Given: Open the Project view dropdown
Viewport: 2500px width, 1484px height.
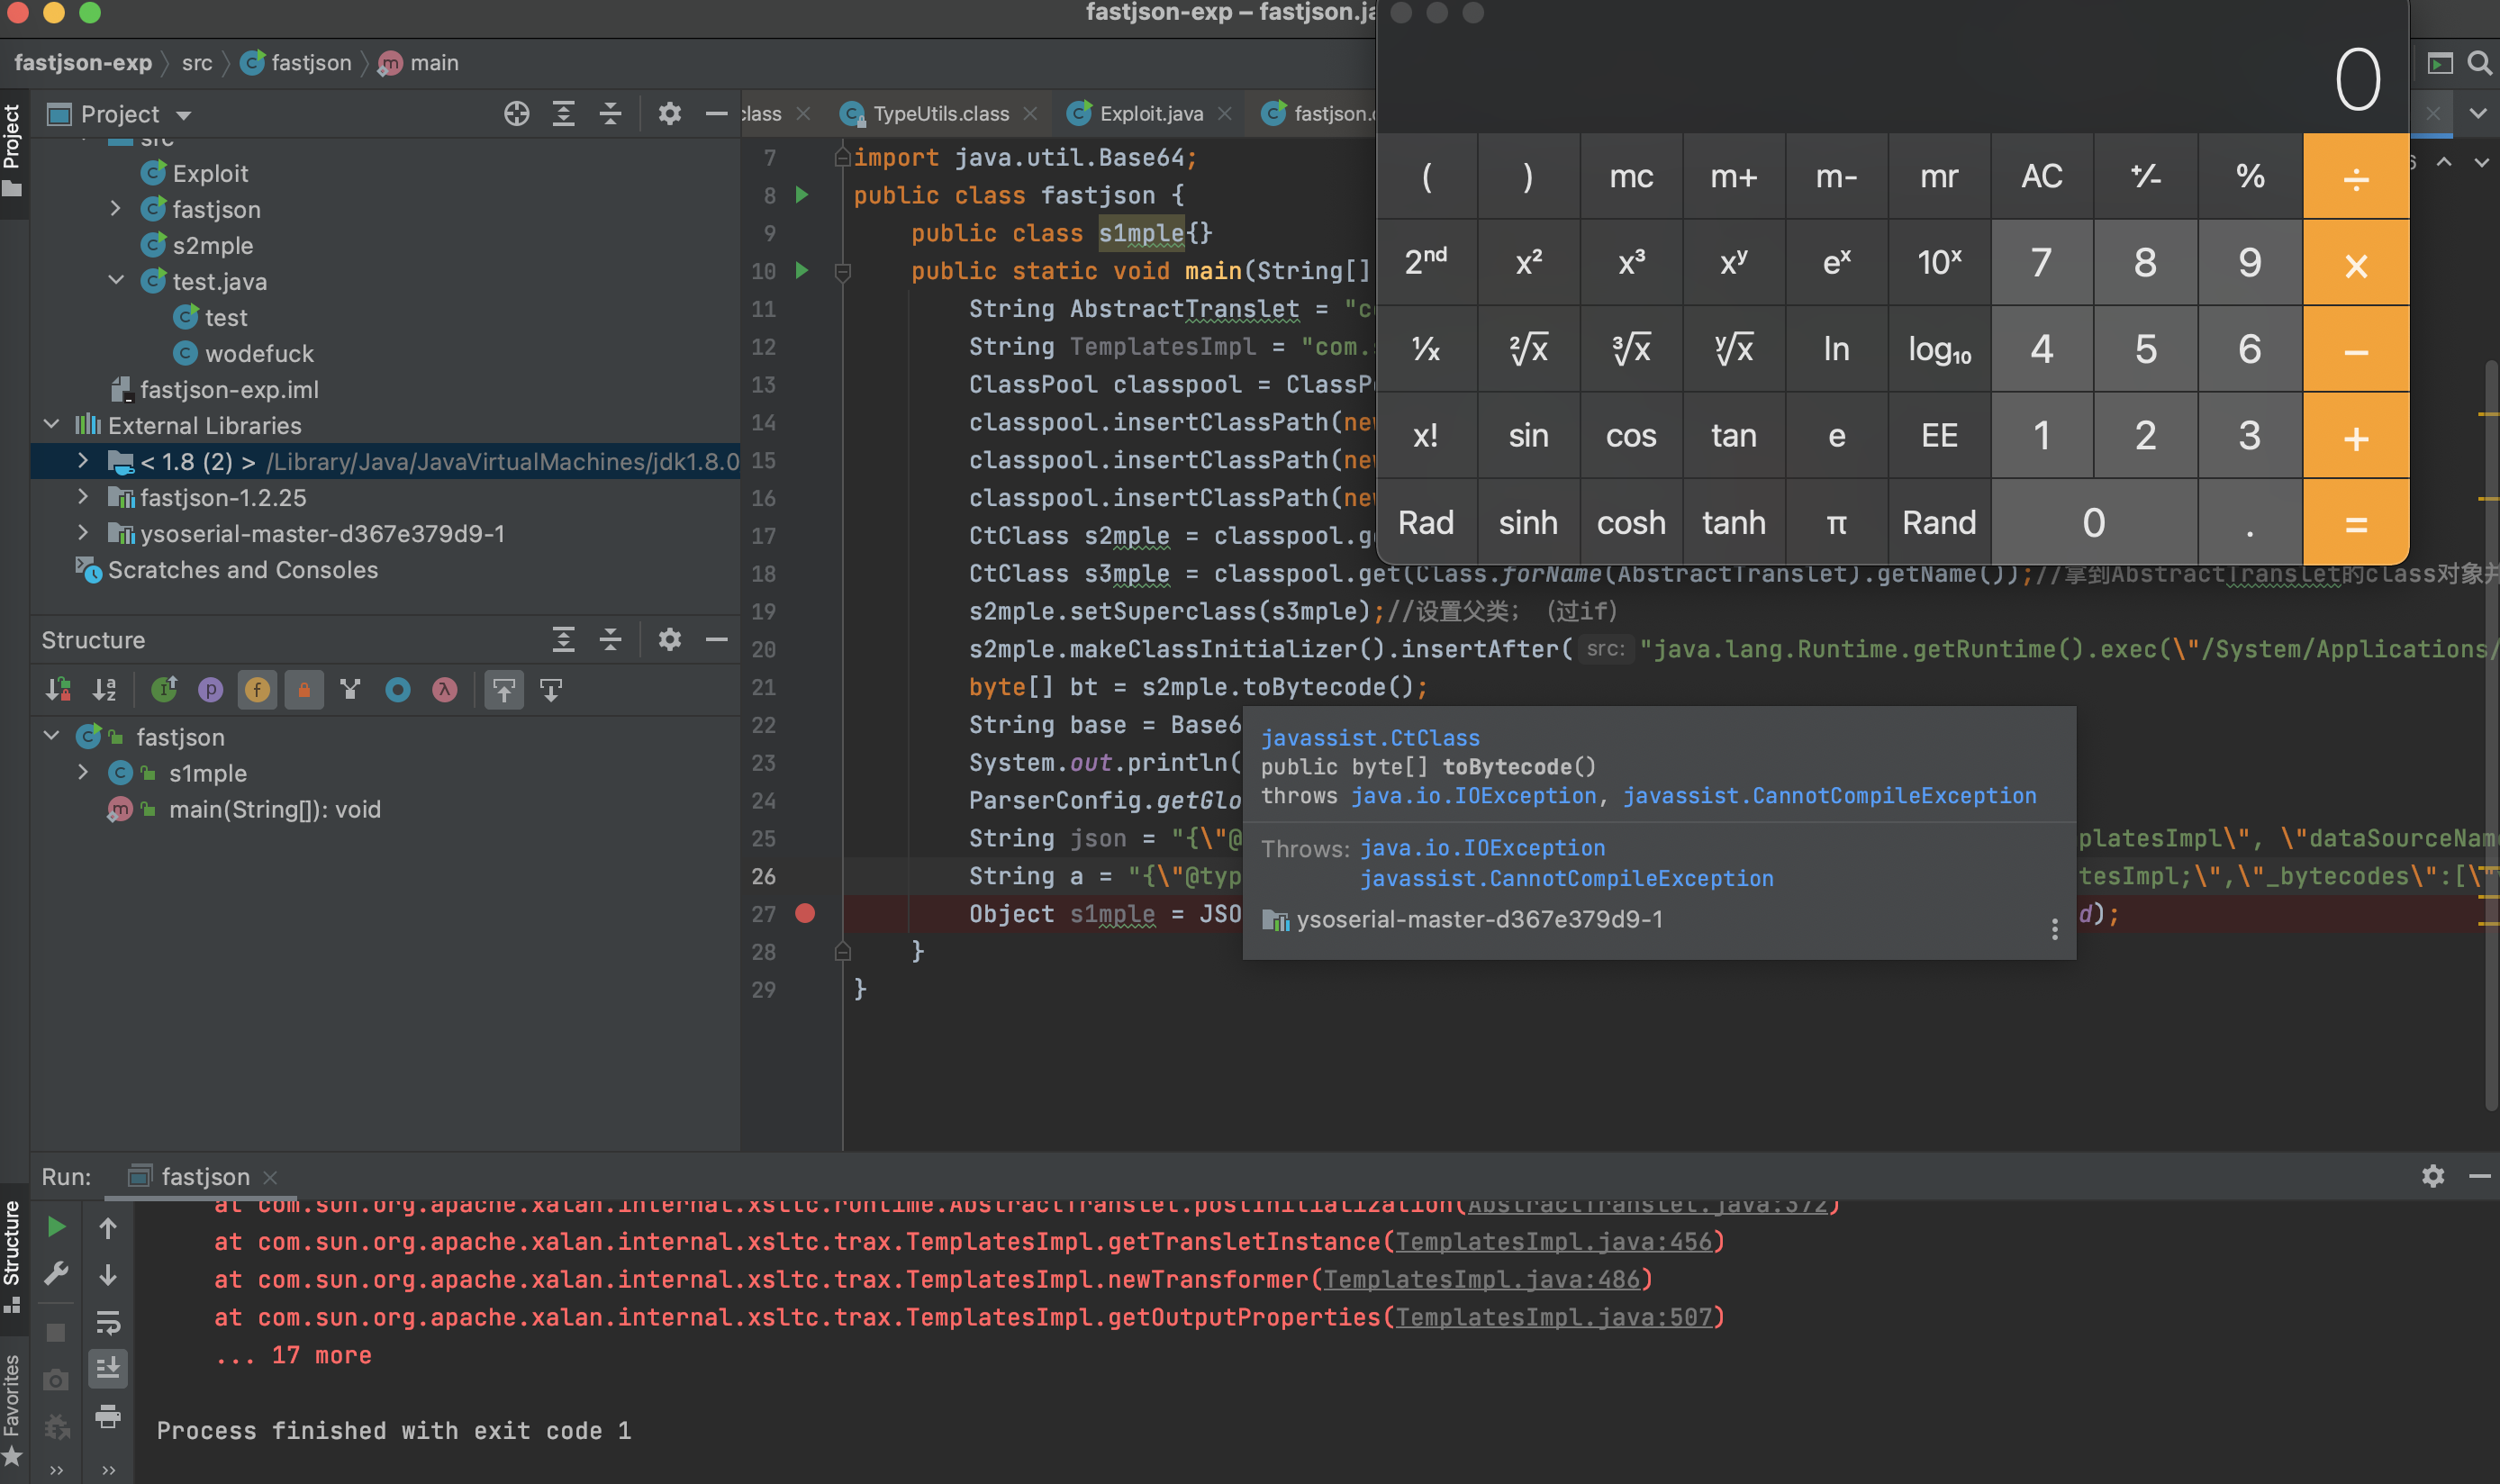Looking at the screenshot, I should (183, 115).
